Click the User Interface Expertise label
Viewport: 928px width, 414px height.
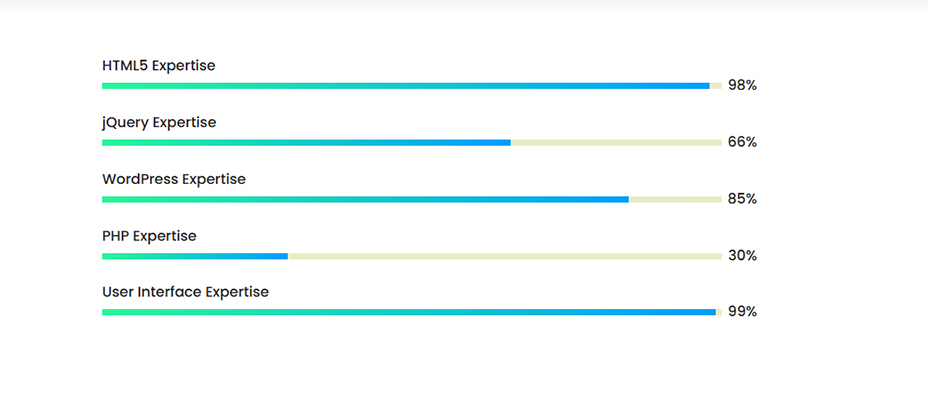[x=185, y=292]
